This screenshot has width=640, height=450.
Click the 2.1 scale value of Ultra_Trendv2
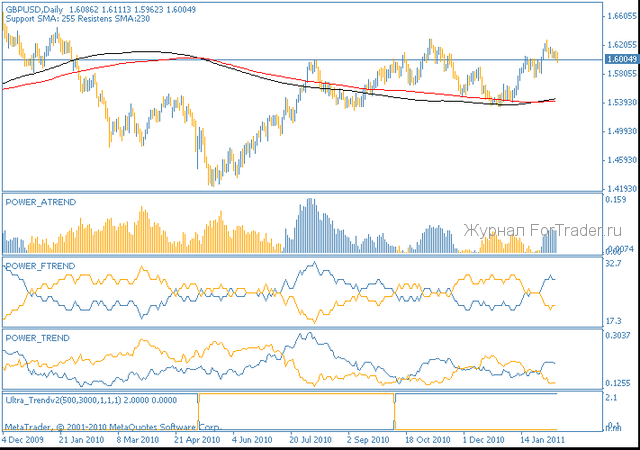[x=611, y=397]
